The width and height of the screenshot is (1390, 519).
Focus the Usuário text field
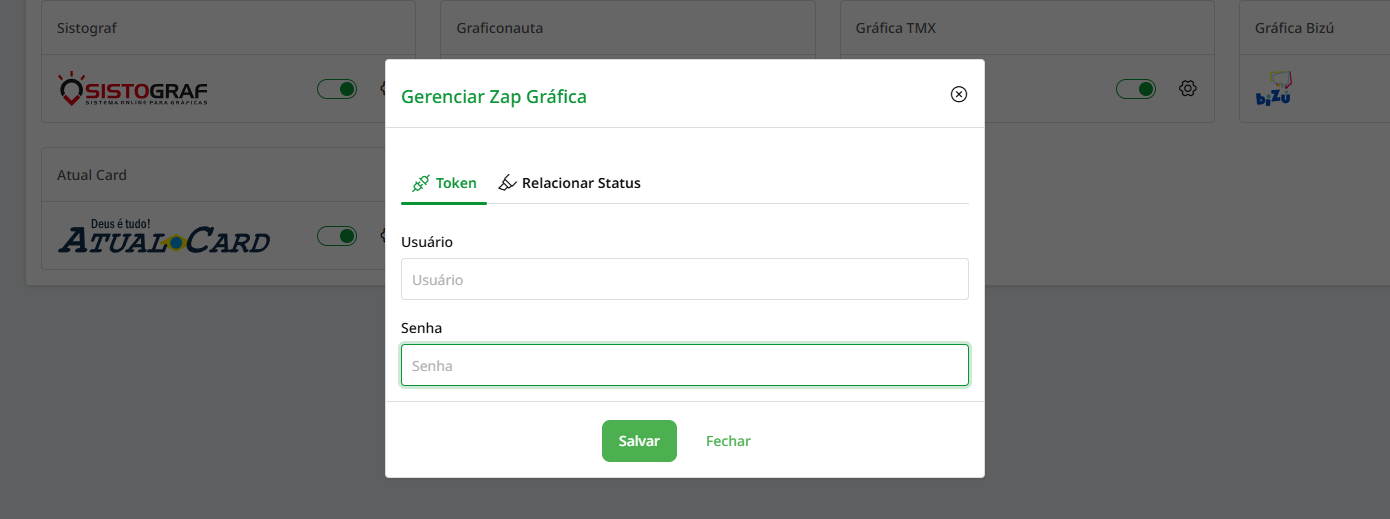click(684, 280)
